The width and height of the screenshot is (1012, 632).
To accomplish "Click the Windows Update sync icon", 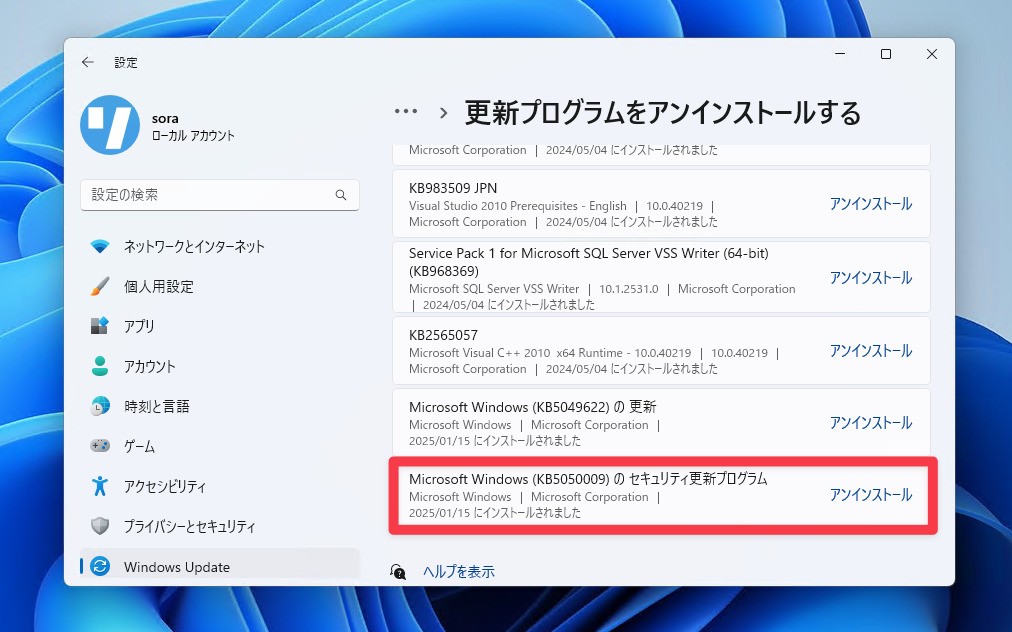I will tap(99, 566).
